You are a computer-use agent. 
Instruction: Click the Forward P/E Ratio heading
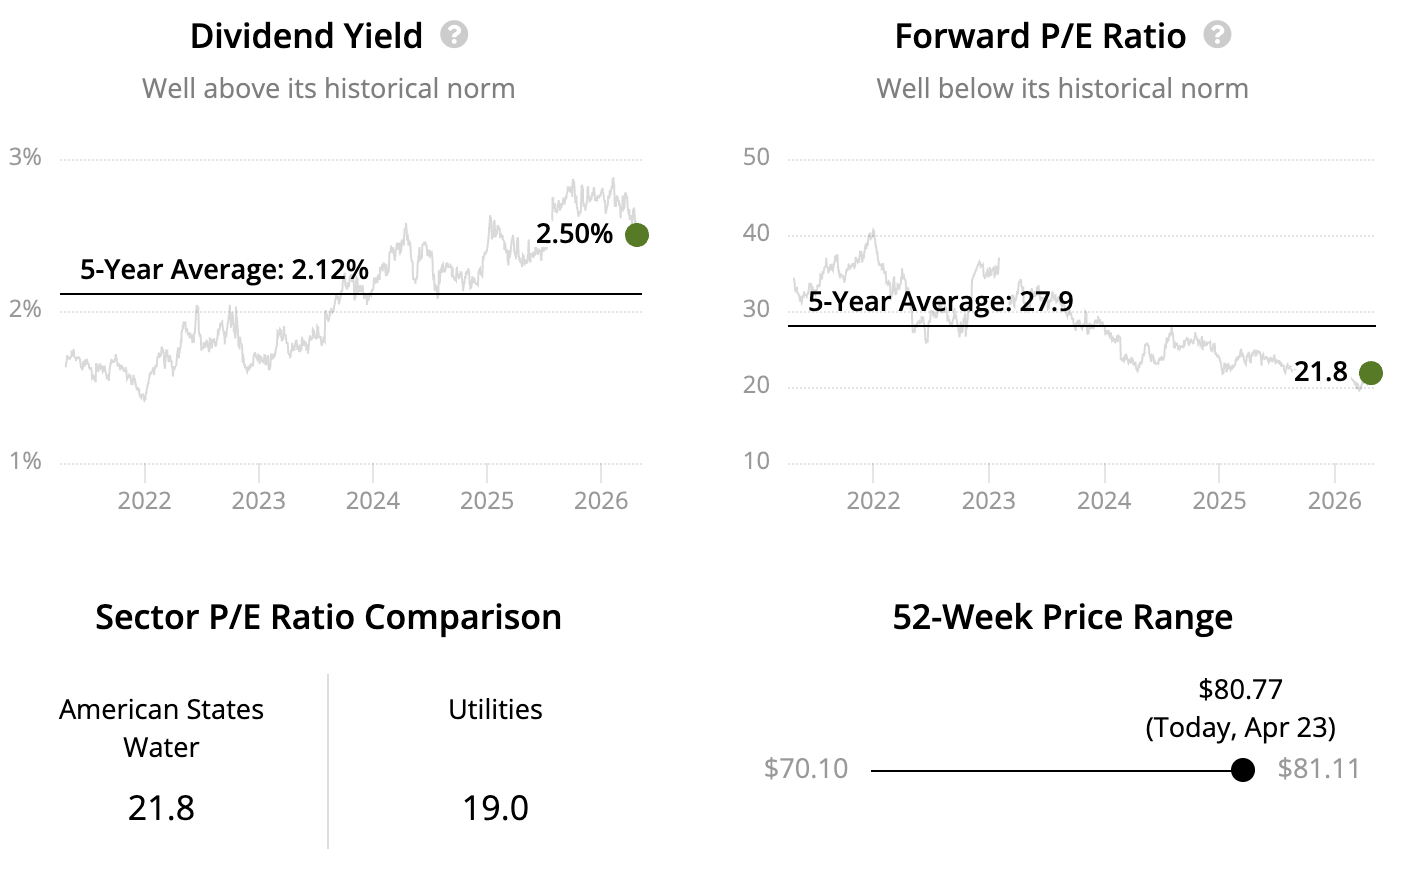[1040, 36]
